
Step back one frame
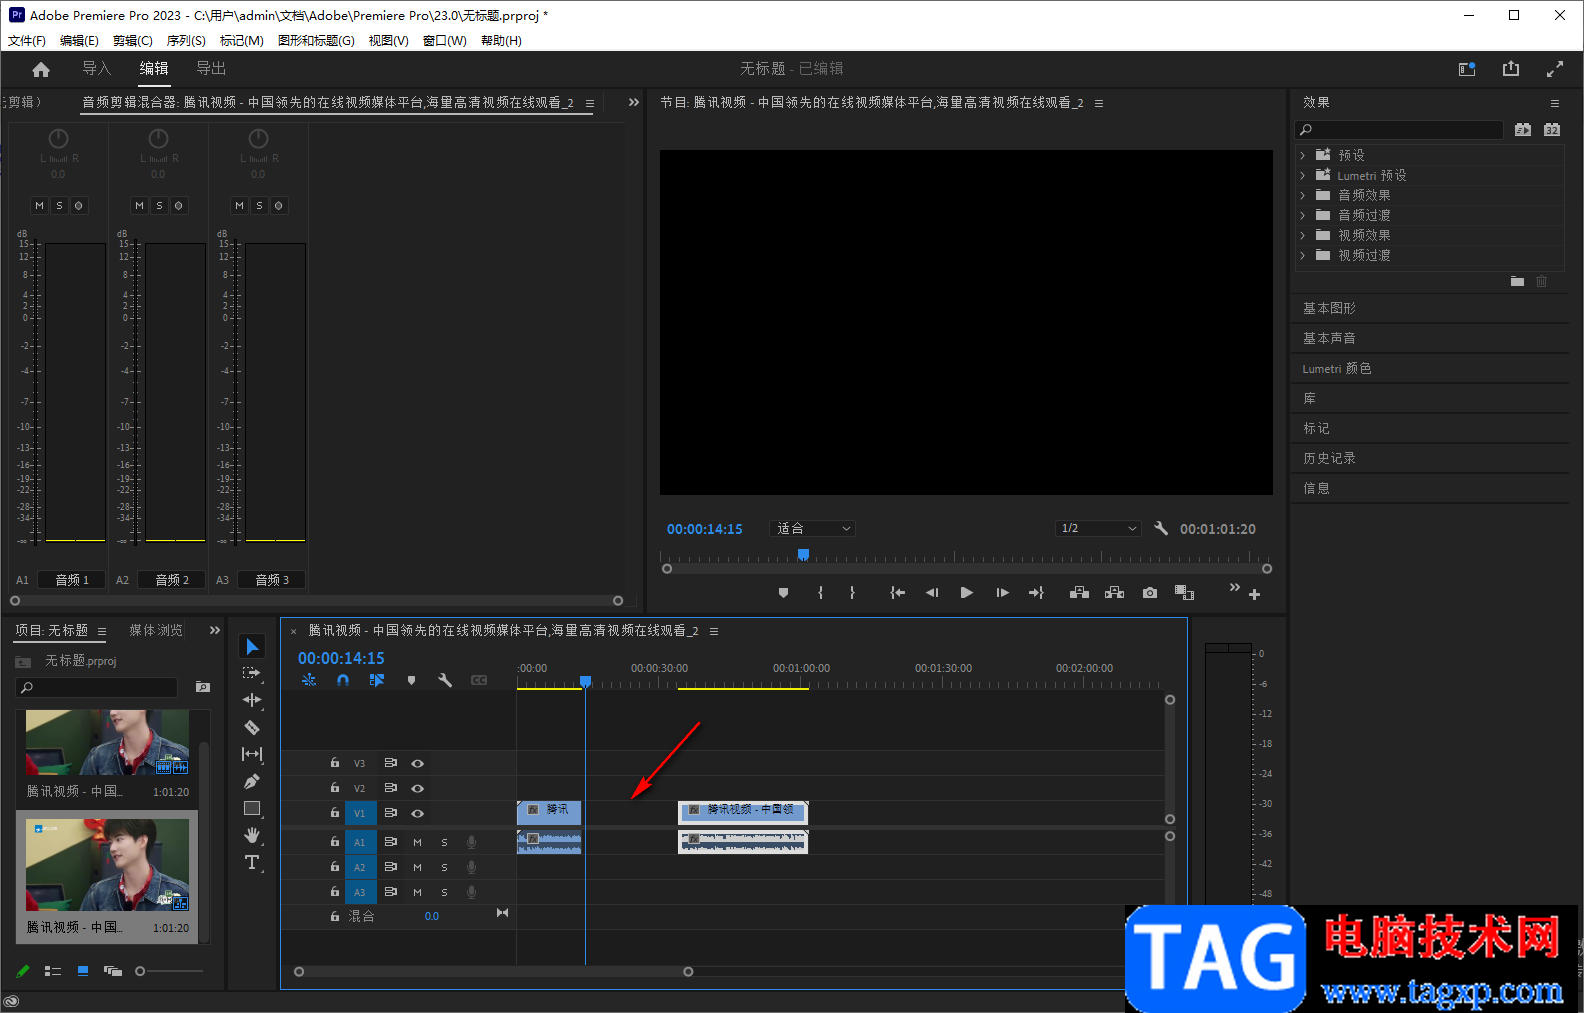click(x=932, y=593)
